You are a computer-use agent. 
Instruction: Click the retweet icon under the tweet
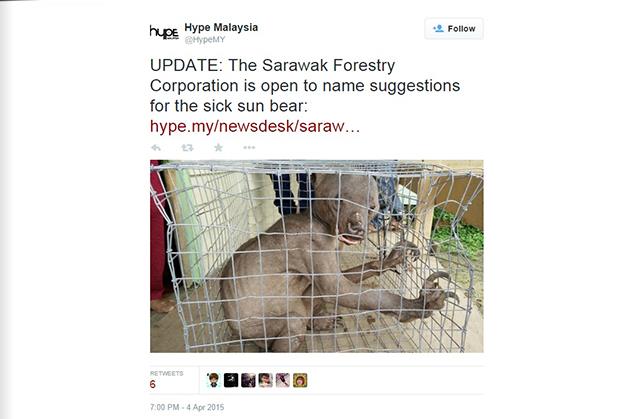[187, 148]
